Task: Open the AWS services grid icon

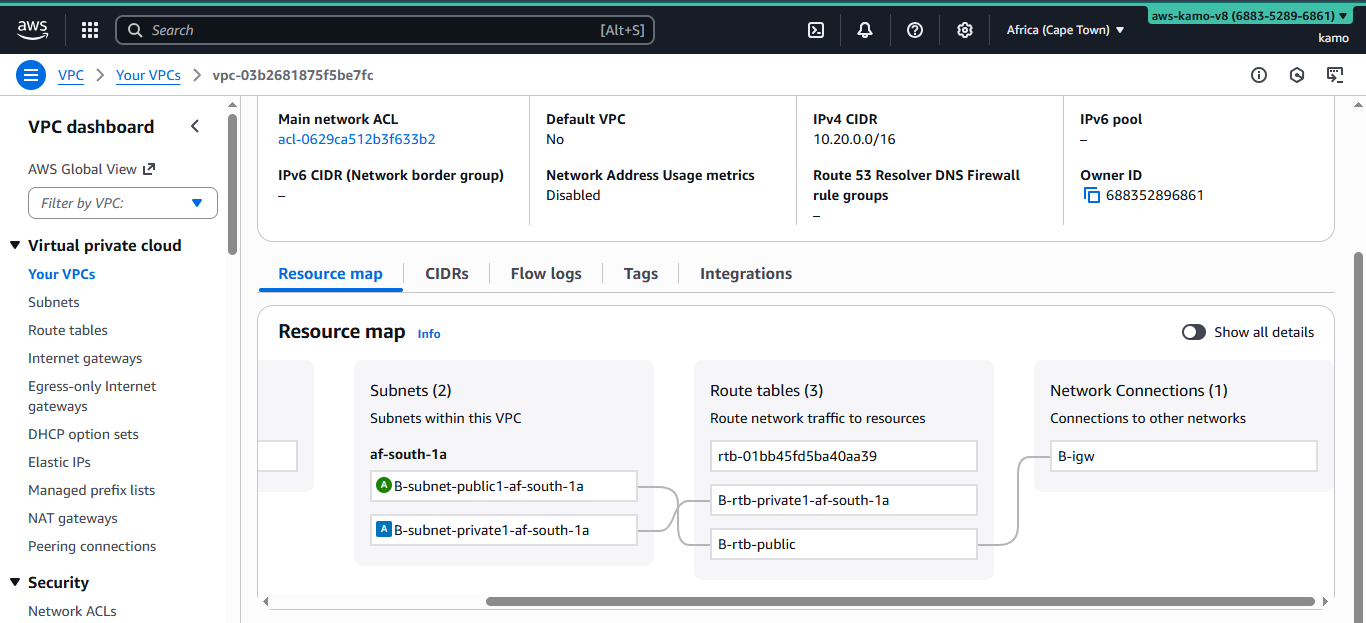Action: pyautogui.click(x=89, y=30)
